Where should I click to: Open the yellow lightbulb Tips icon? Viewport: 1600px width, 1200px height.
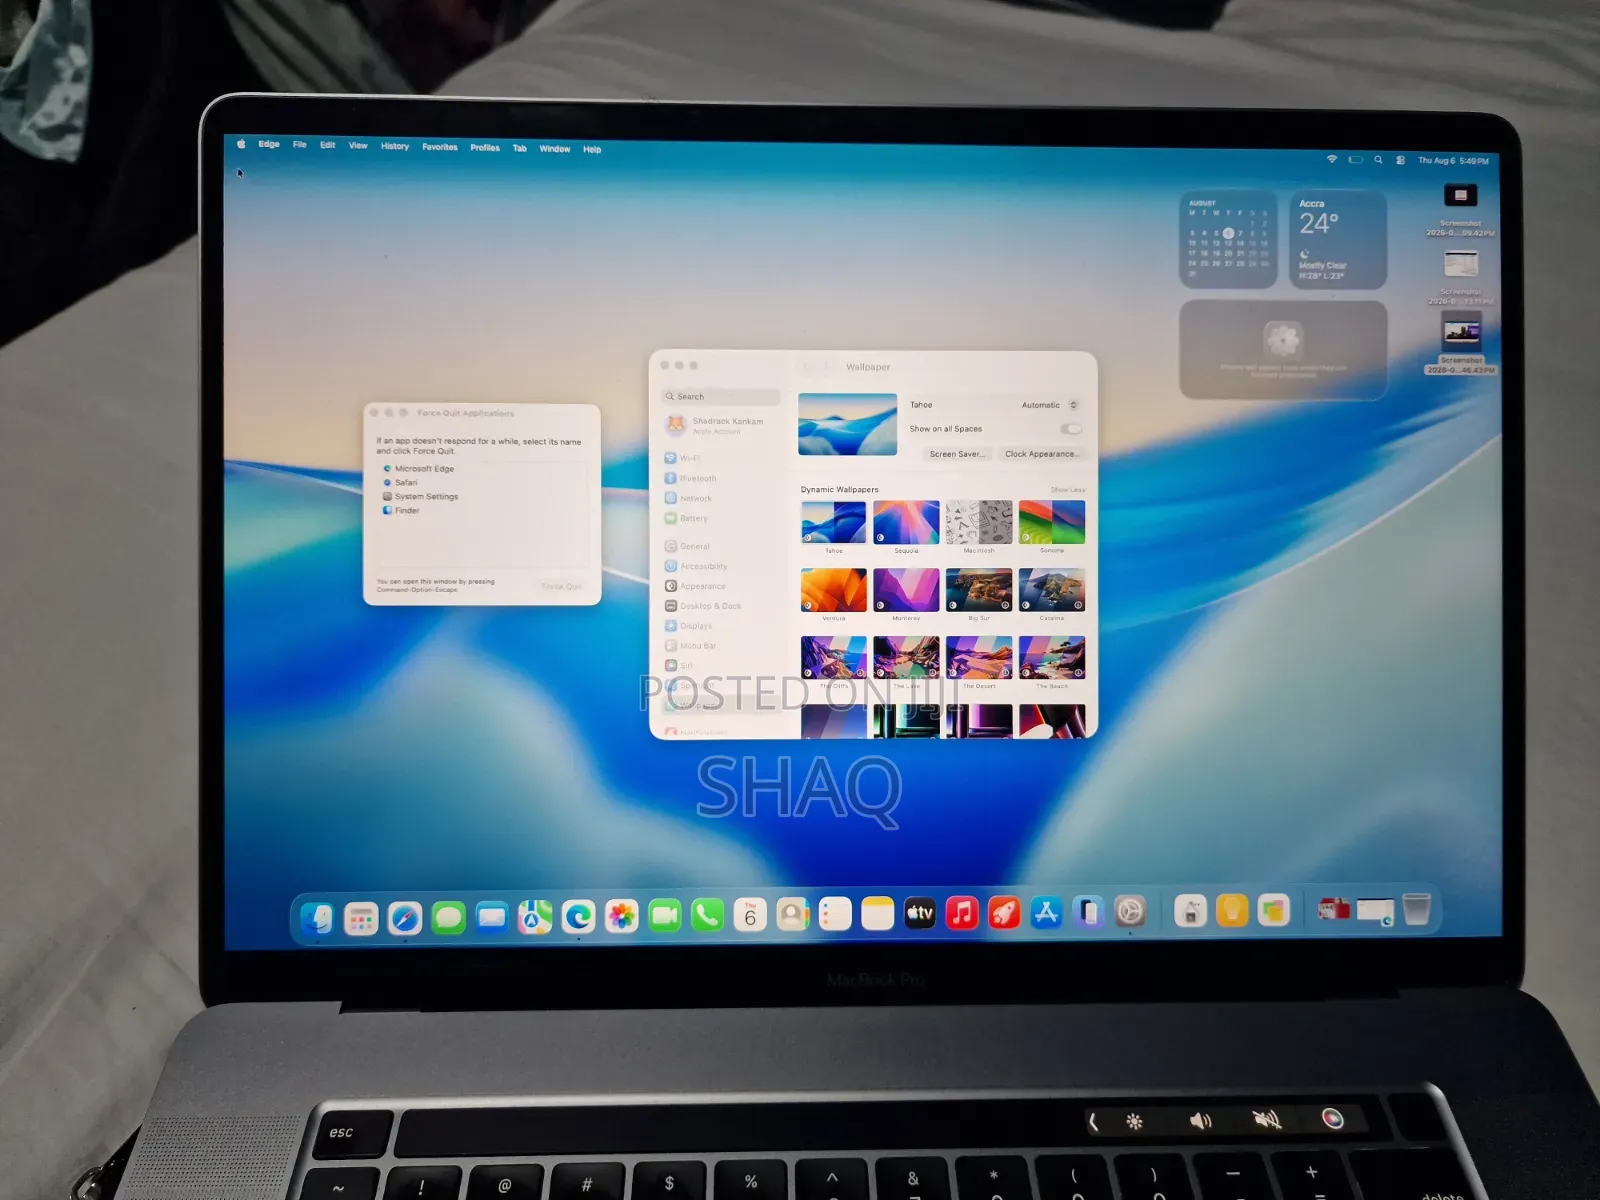click(x=1232, y=910)
